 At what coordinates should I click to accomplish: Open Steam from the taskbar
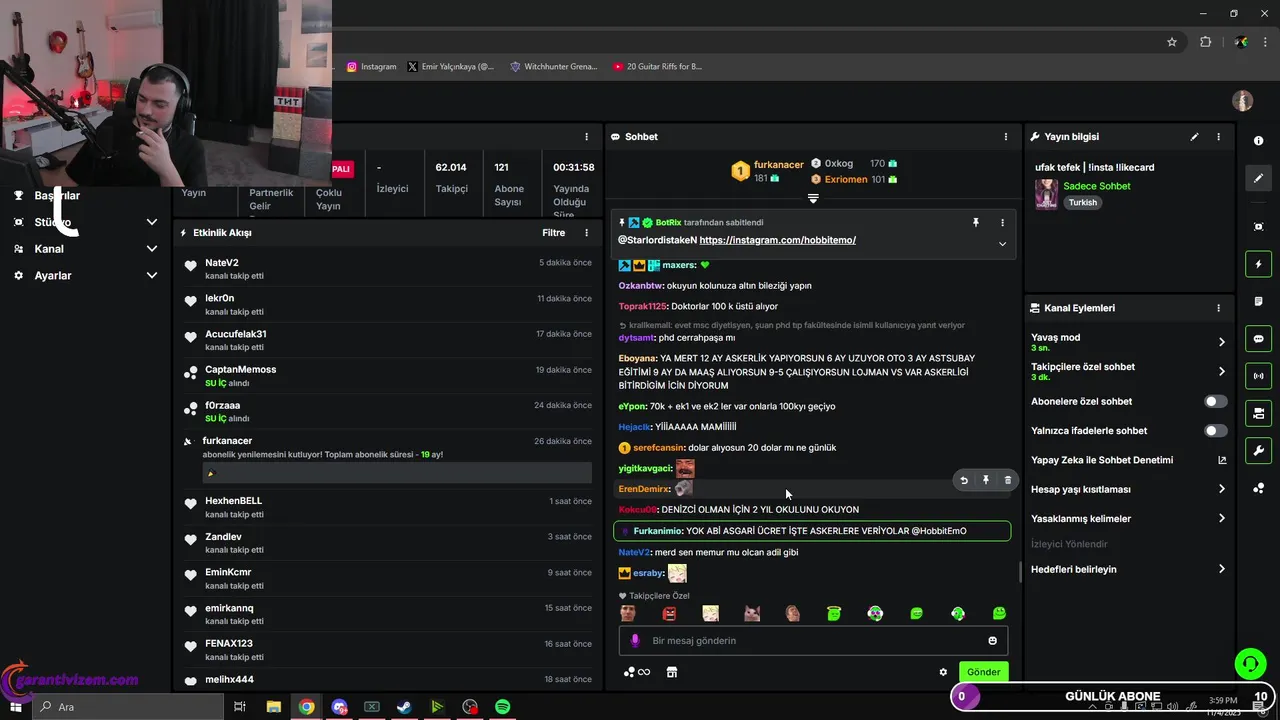[x=404, y=707]
